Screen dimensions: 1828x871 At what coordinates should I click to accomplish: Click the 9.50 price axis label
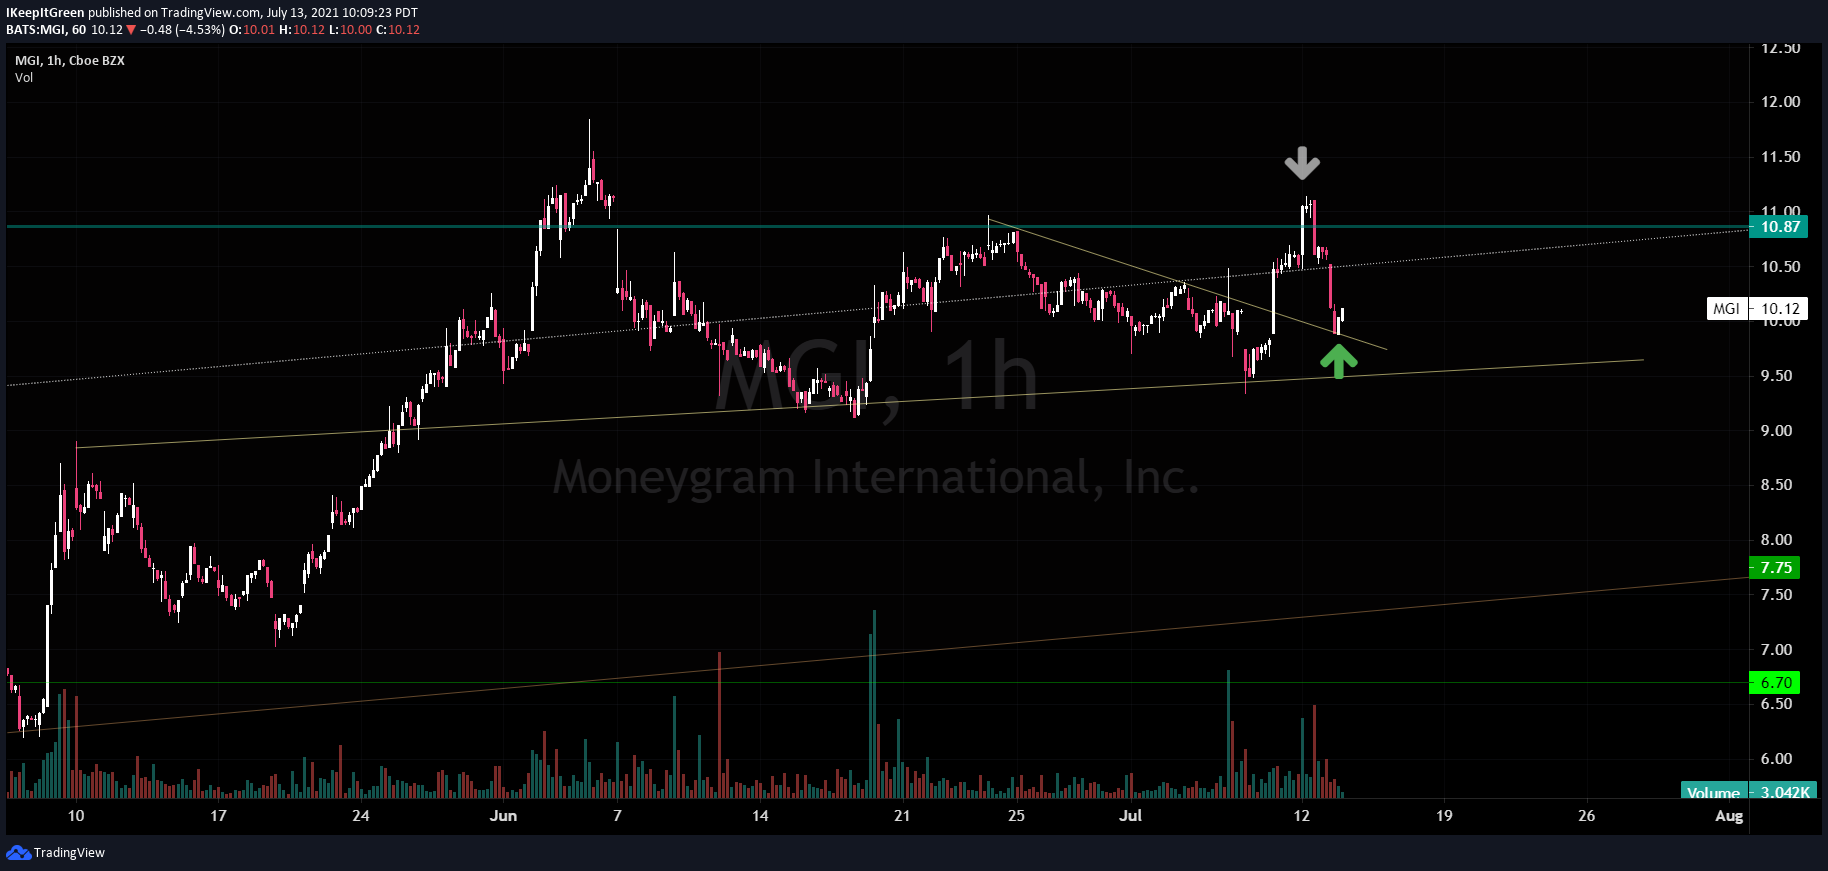1776,376
